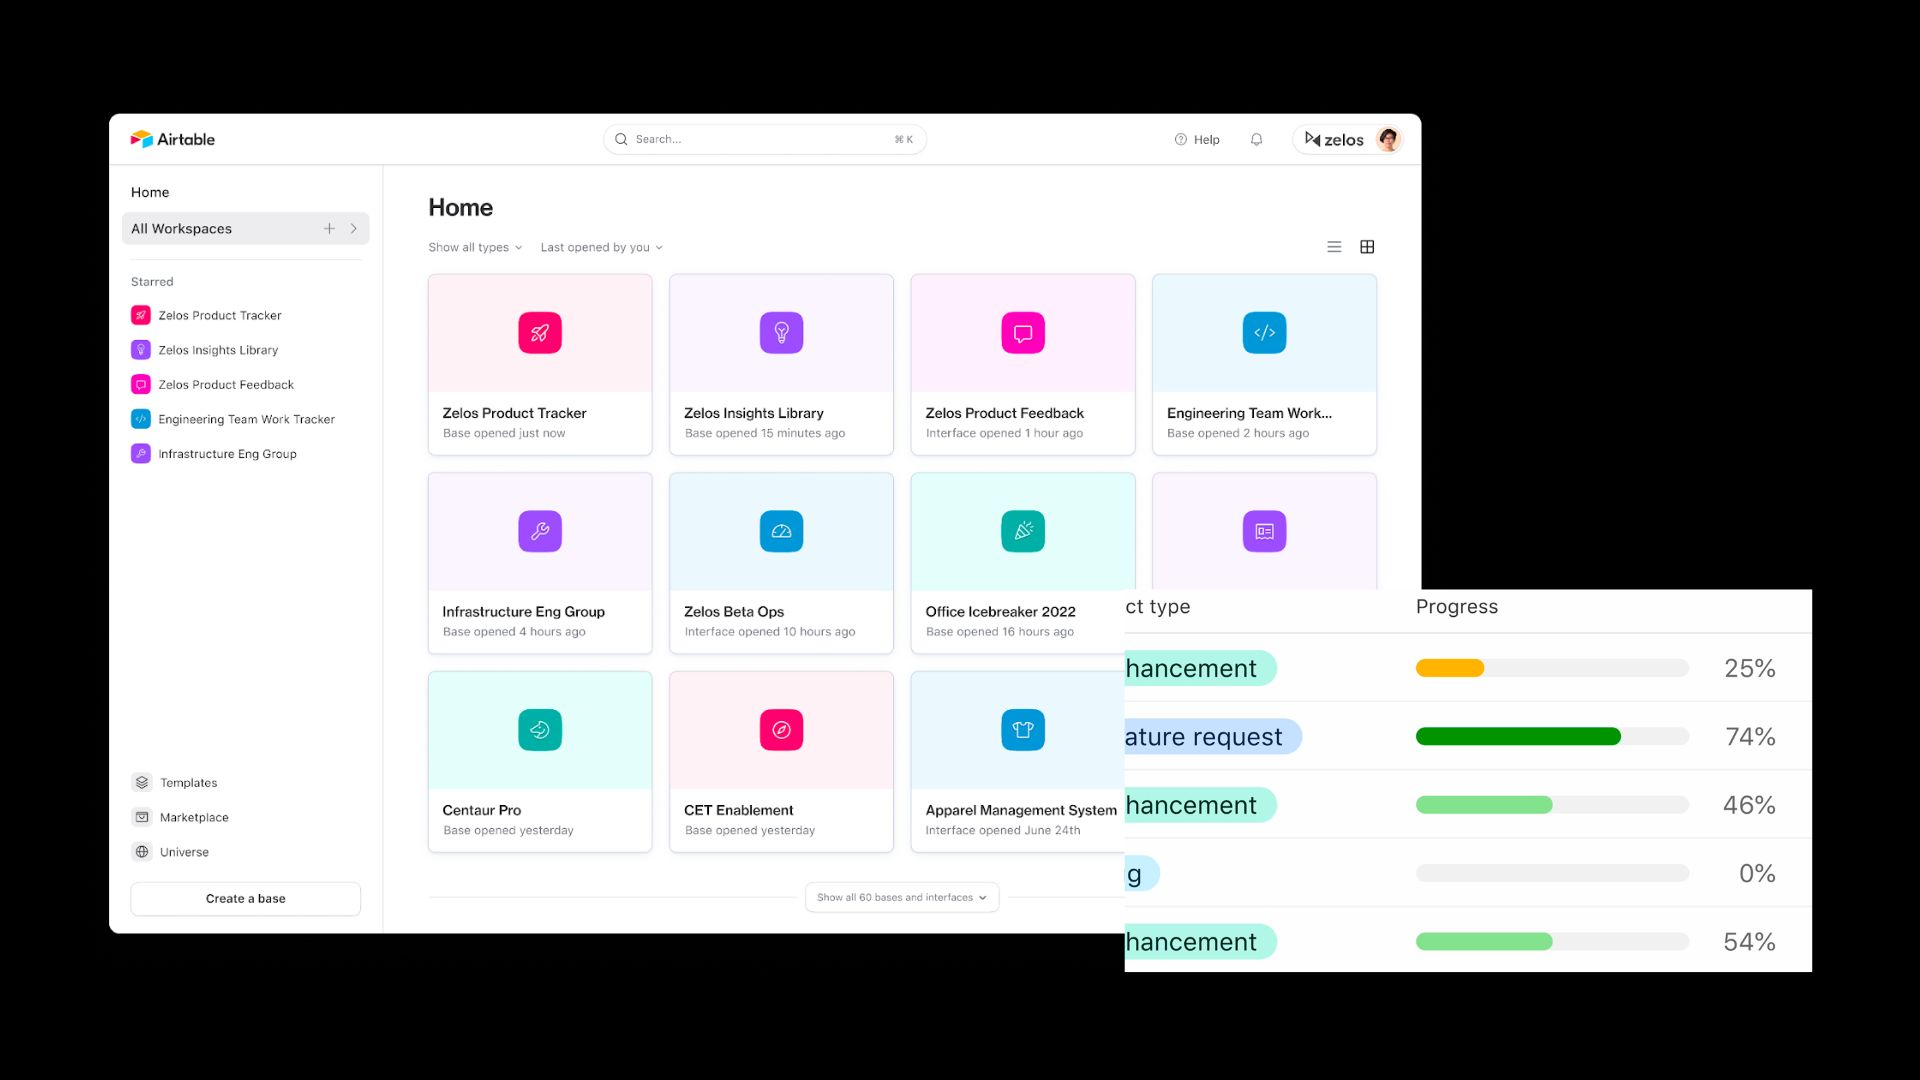This screenshot has height=1080, width=1920.
Task: Click the rocket icon for Zelos Product Tracker card
Action: pyautogui.click(x=540, y=333)
